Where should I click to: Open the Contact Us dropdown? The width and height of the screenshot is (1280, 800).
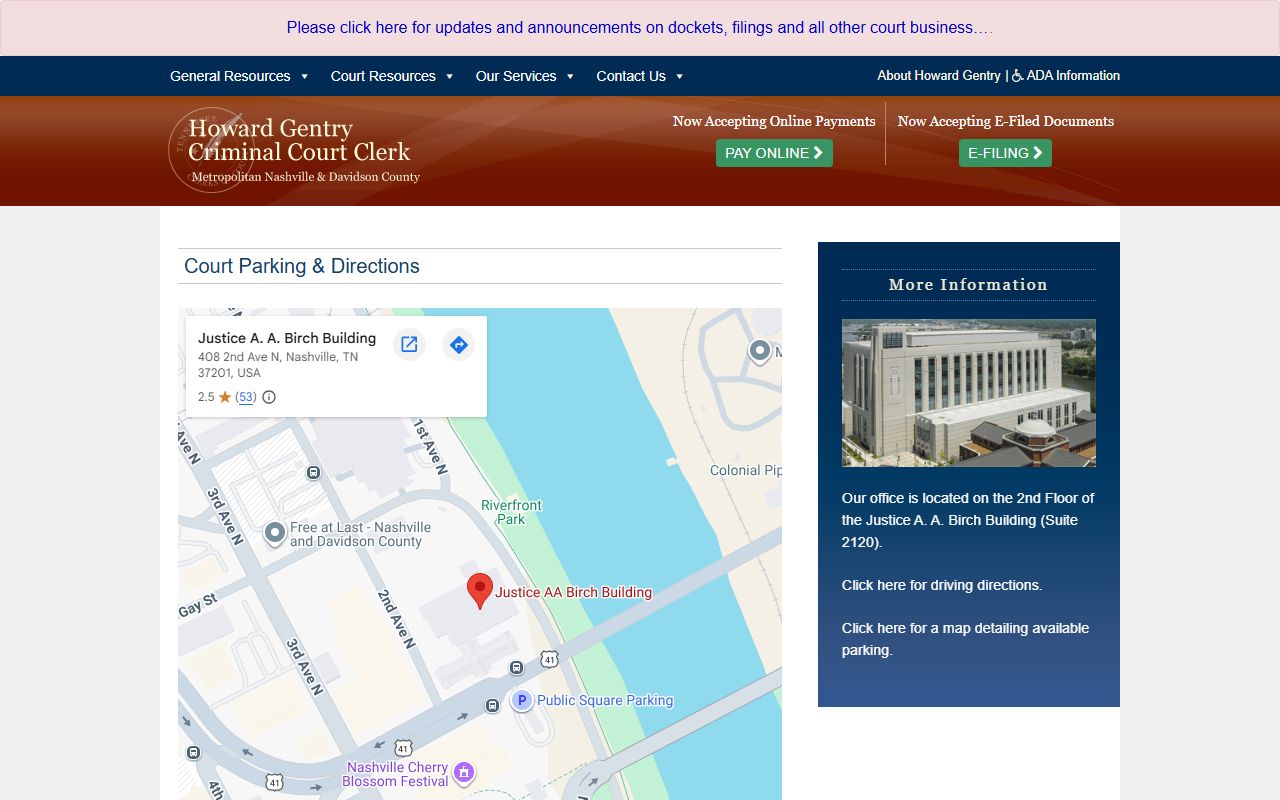click(640, 76)
